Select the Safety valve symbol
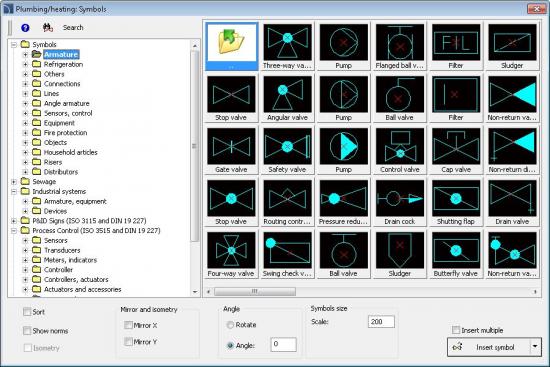The width and height of the screenshot is (550, 367). pyautogui.click(x=287, y=150)
